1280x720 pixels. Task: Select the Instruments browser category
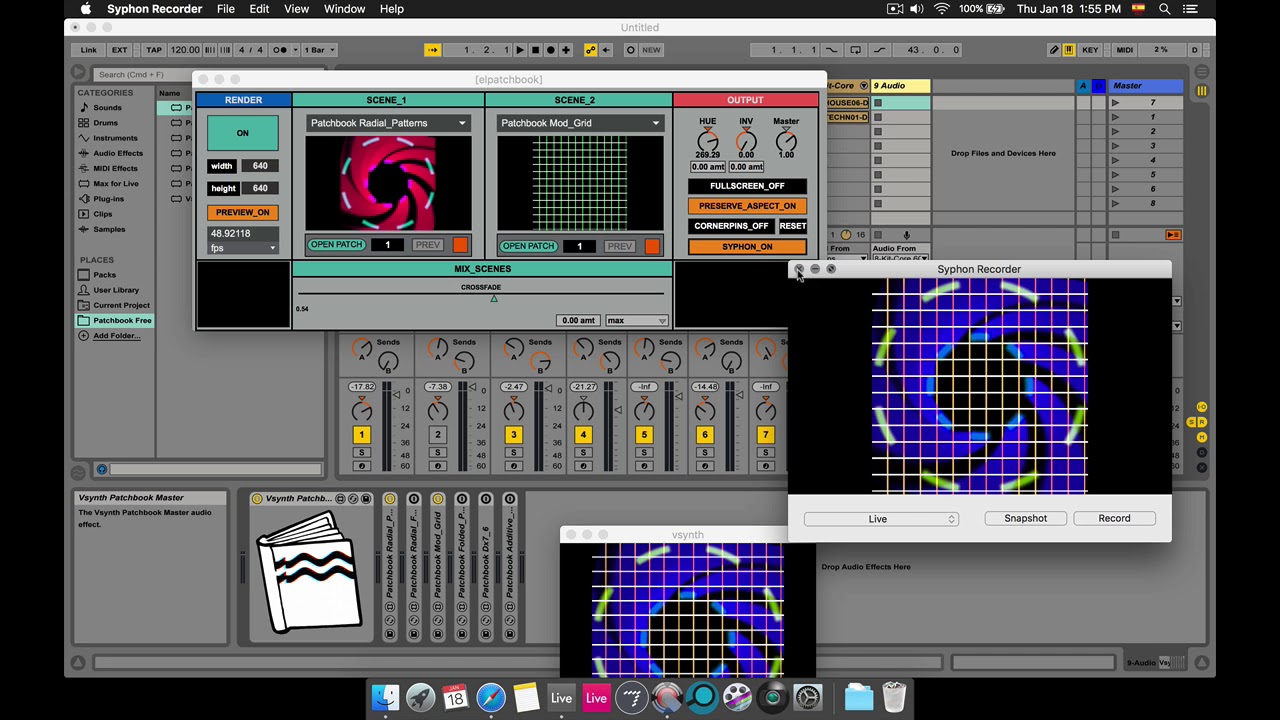[x=115, y=138]
